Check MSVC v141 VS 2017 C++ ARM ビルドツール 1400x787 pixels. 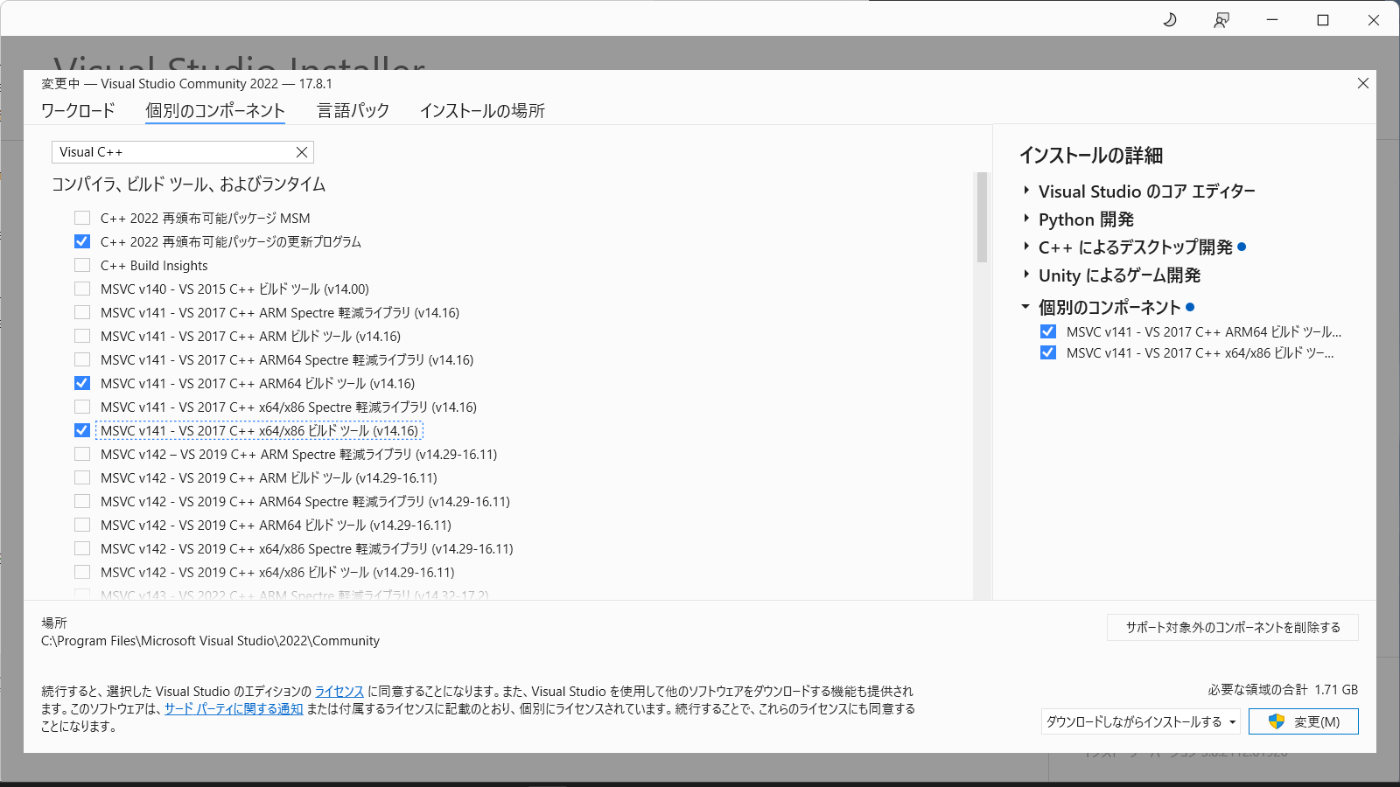[x=82, y=336]
